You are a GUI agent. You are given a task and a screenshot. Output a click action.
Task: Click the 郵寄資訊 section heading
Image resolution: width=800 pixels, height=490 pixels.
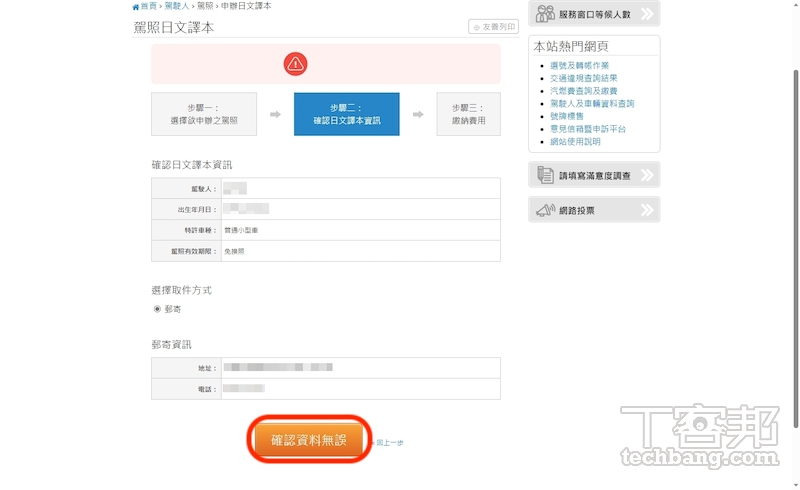tap(171, 345)
